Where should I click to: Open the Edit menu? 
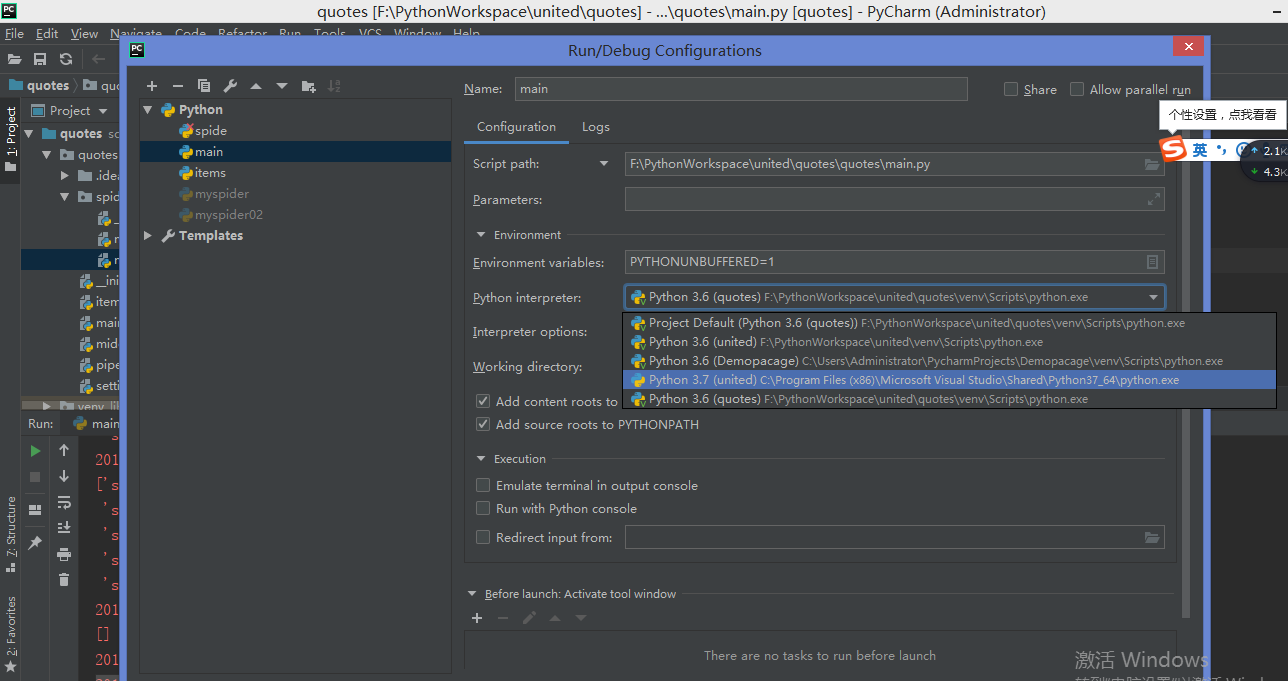pos(47,33)
